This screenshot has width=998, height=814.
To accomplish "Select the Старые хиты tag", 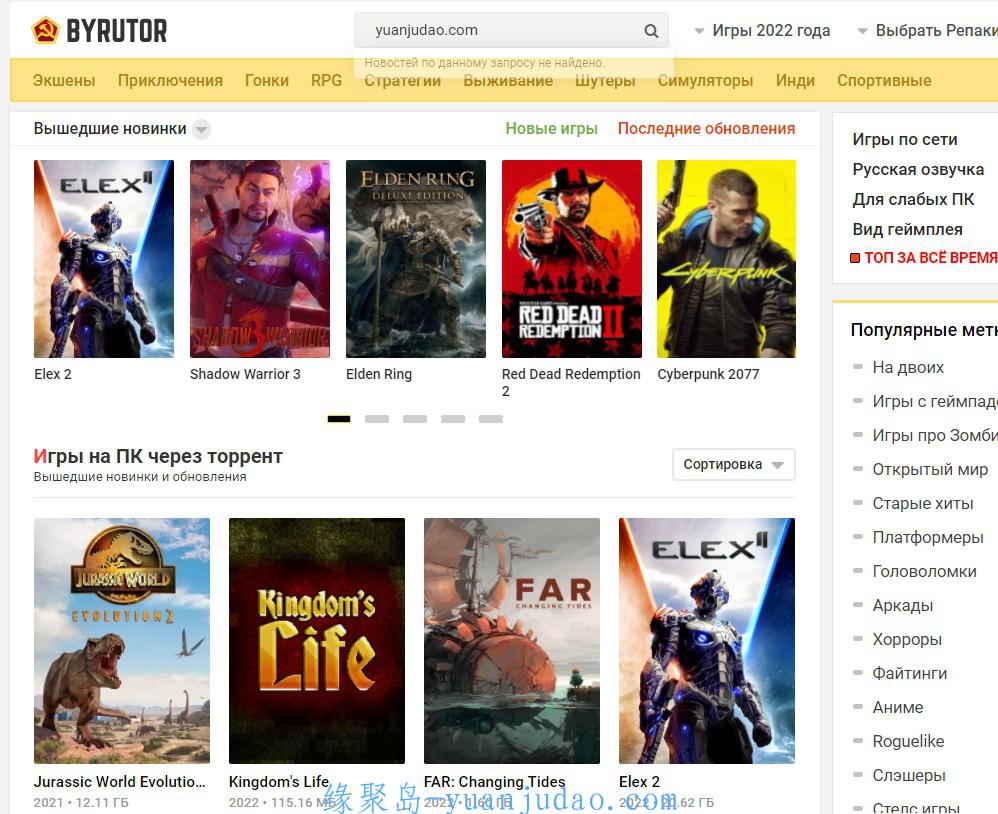I will point(923,503).
